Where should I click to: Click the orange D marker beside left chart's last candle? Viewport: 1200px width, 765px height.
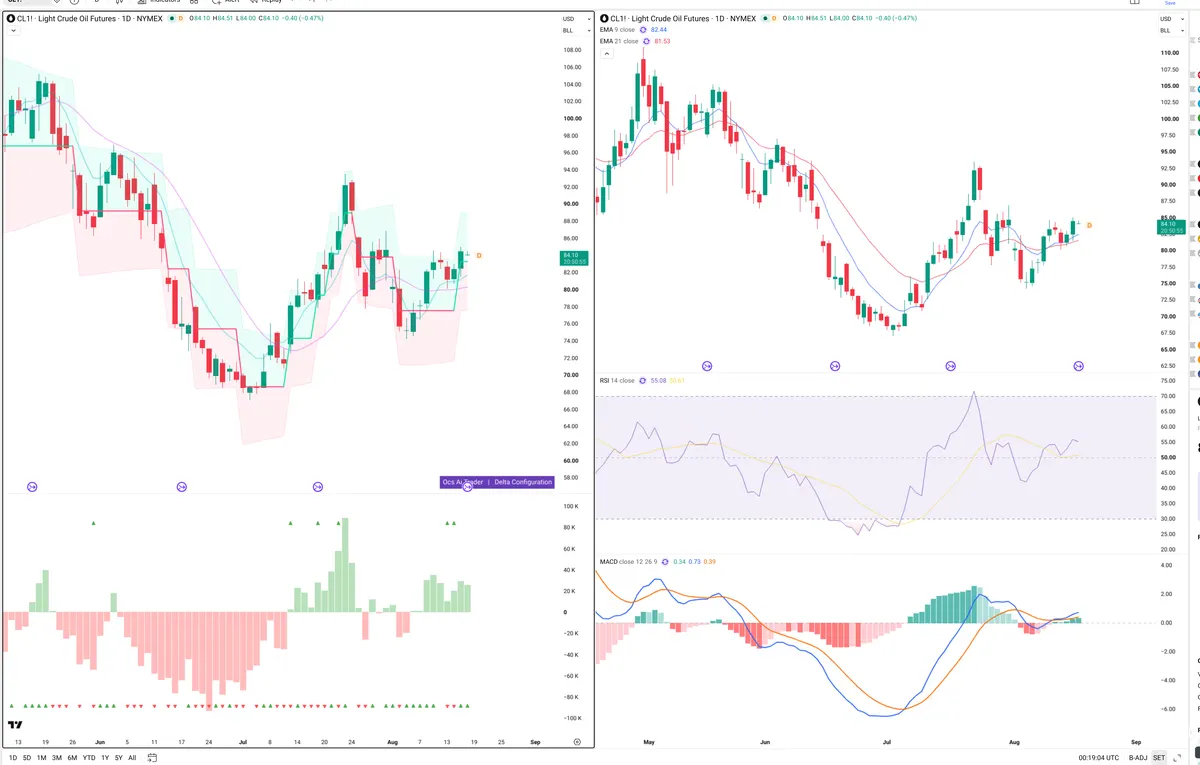tap(479, 256)
